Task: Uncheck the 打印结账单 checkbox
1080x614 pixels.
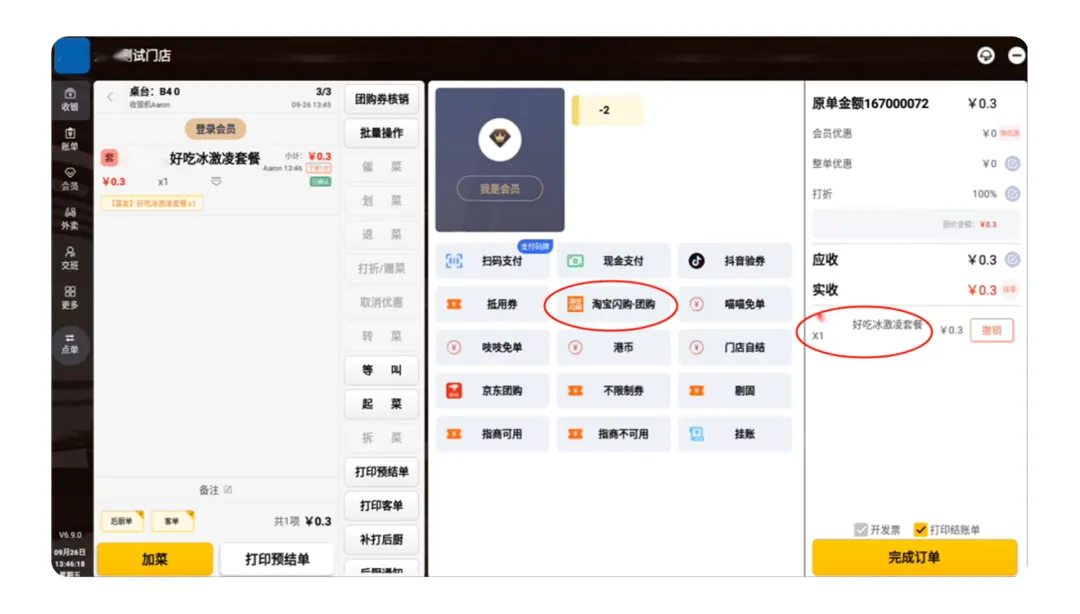Action: click(921, 530)
